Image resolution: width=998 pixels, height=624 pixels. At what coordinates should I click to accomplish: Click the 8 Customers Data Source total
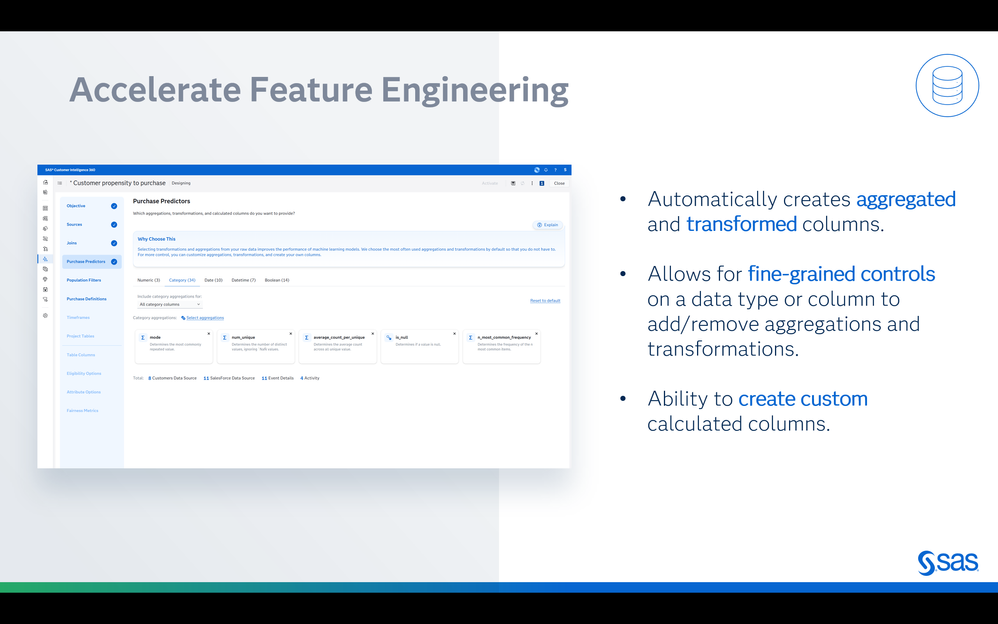(x=172, y=378)
